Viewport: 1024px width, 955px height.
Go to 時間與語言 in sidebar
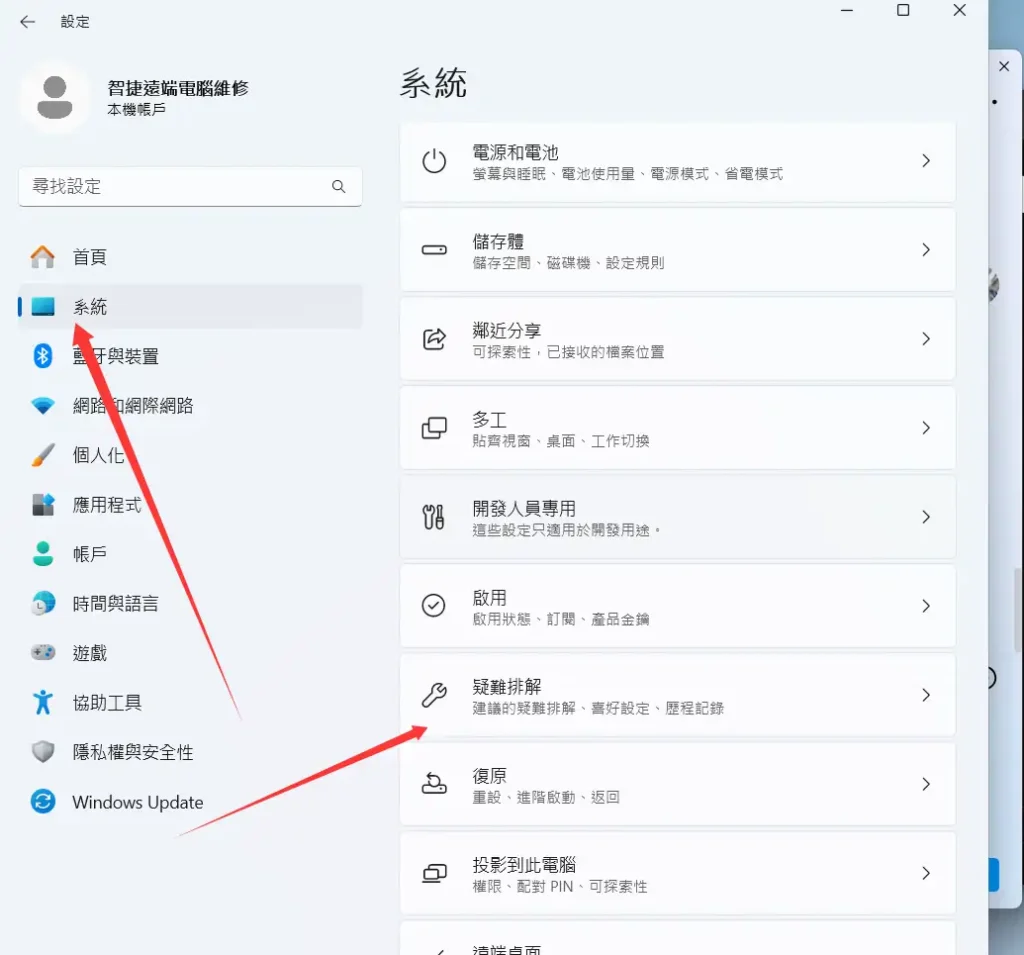[x=115, y=604]
